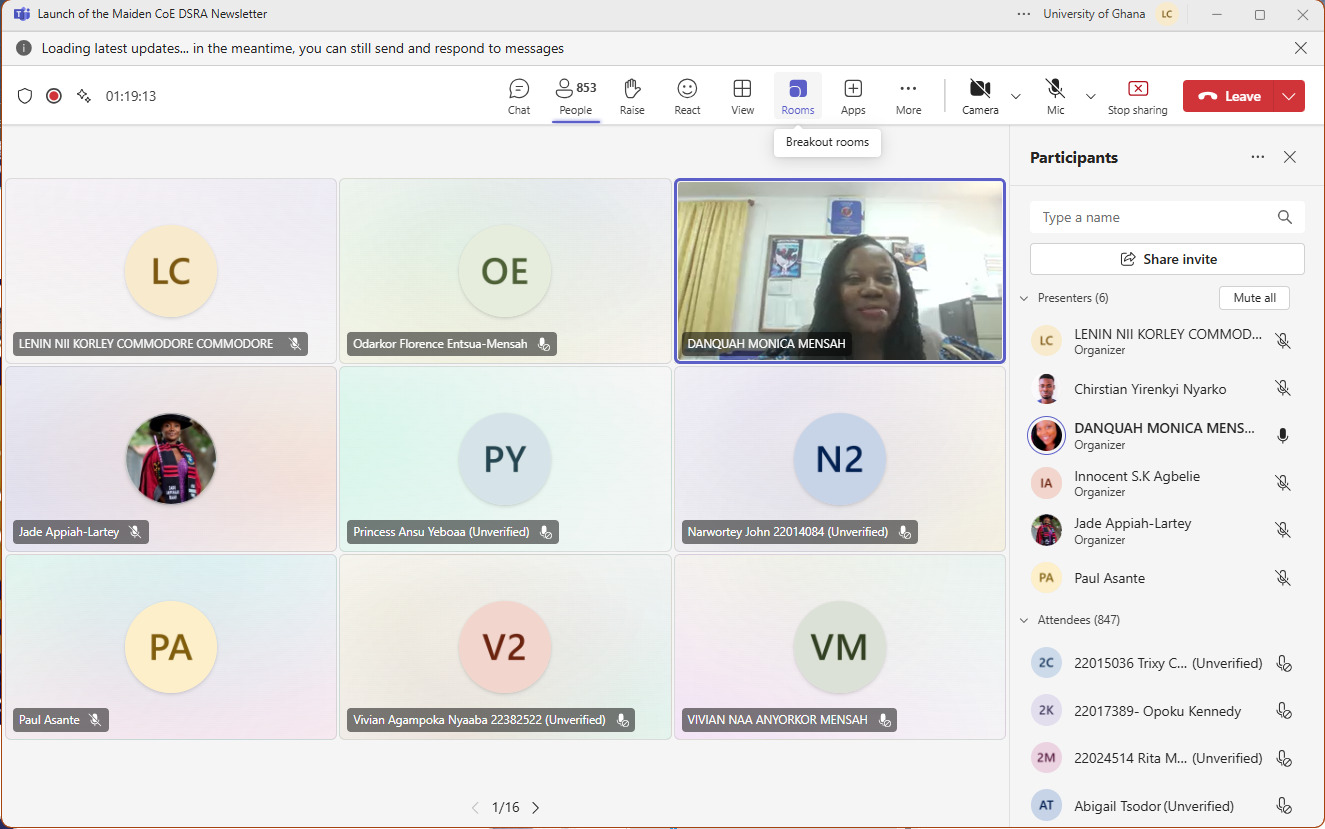Leave the meeting
The width and height of the screenshot is (1325, 829).
coord(1229,96)
